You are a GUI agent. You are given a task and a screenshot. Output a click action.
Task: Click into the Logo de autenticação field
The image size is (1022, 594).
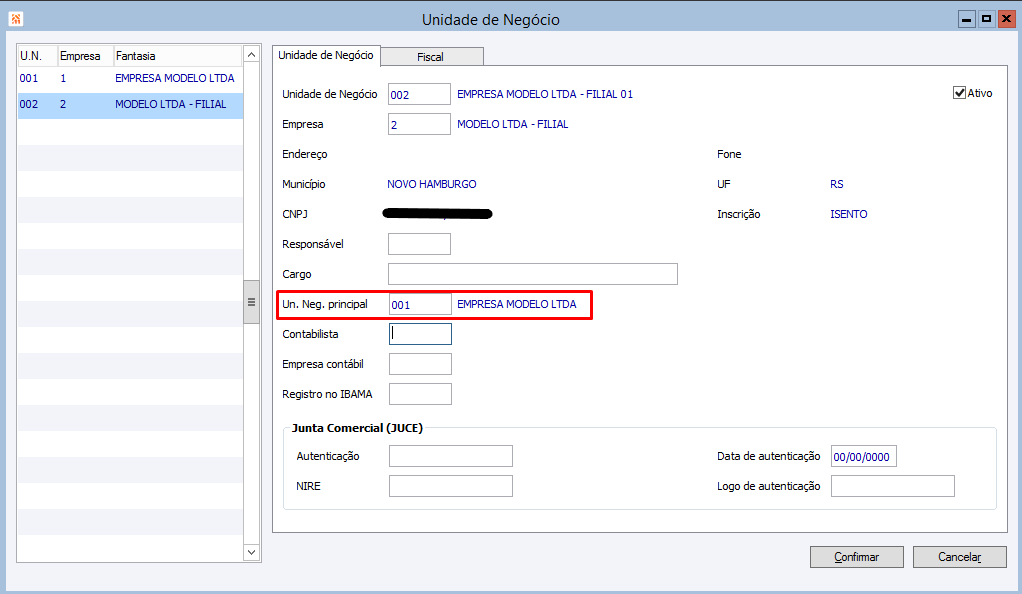click(x=893, y=486)
